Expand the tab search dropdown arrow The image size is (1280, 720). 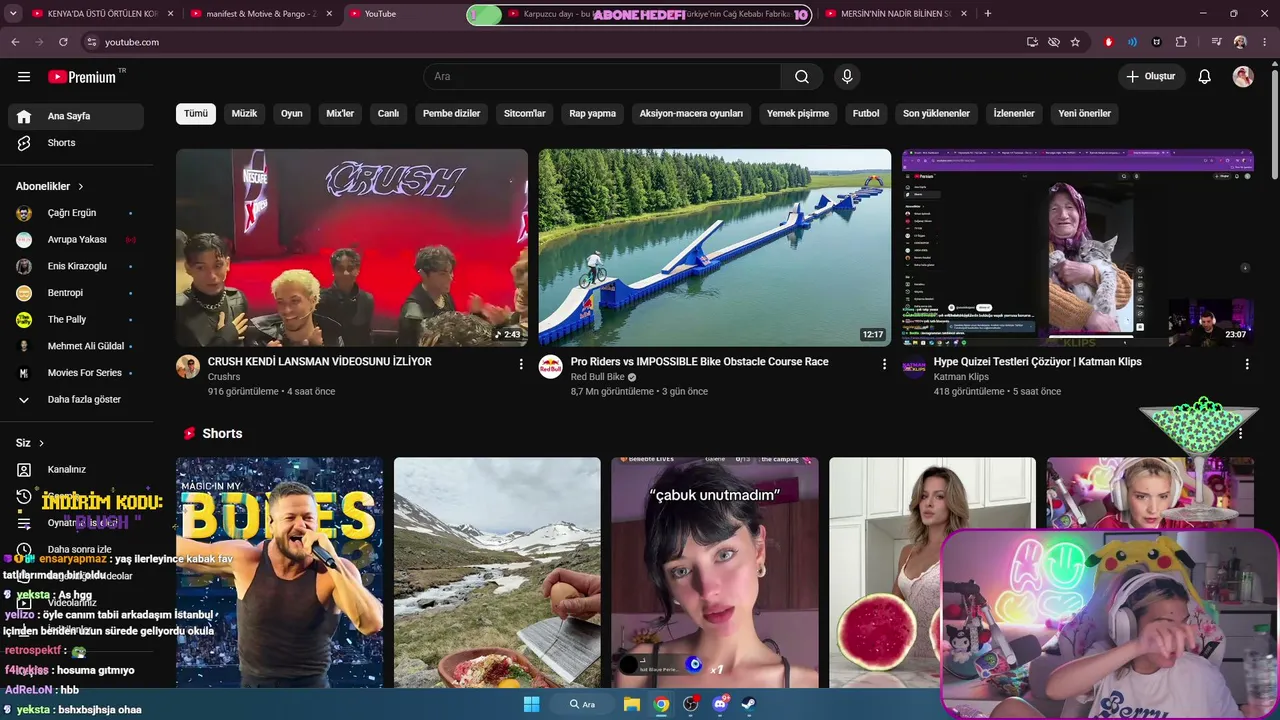[x=13, y=14]
